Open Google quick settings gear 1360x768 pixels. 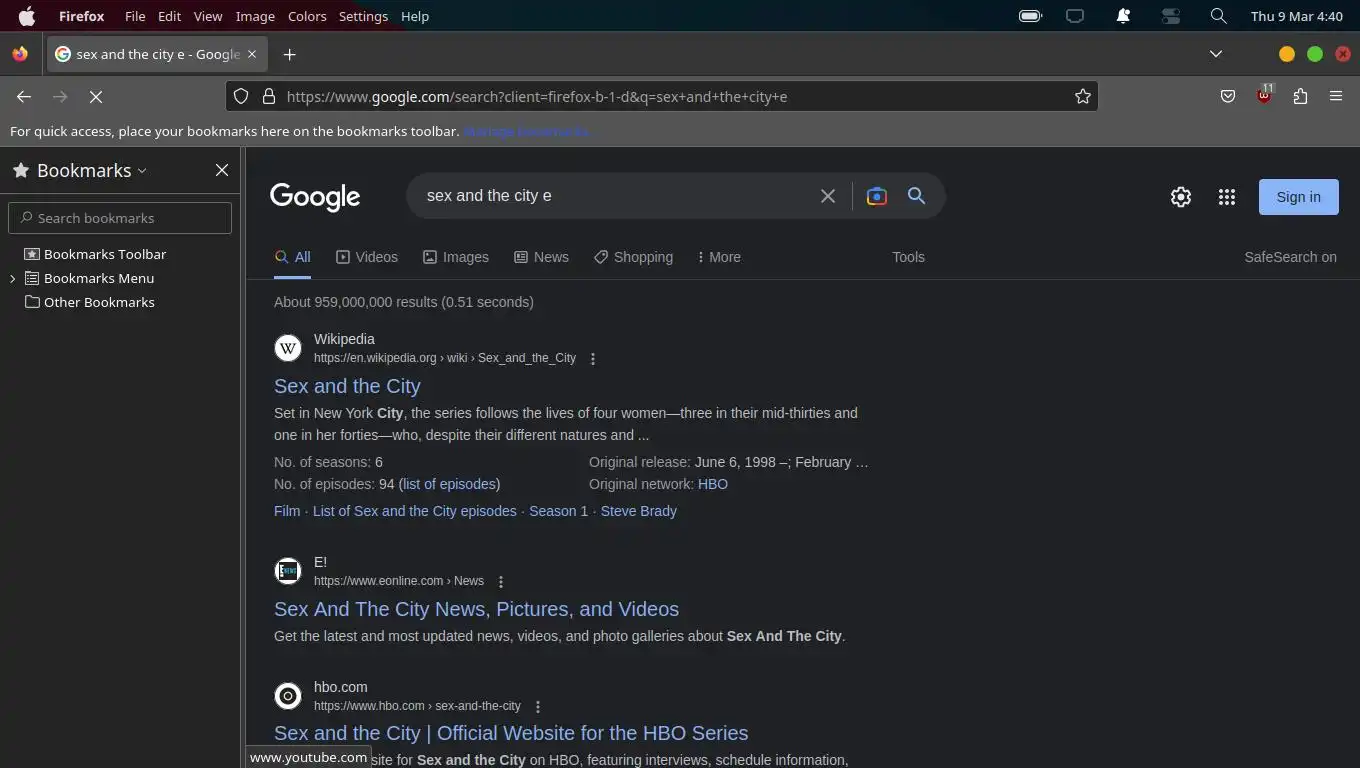point(1181,197)
